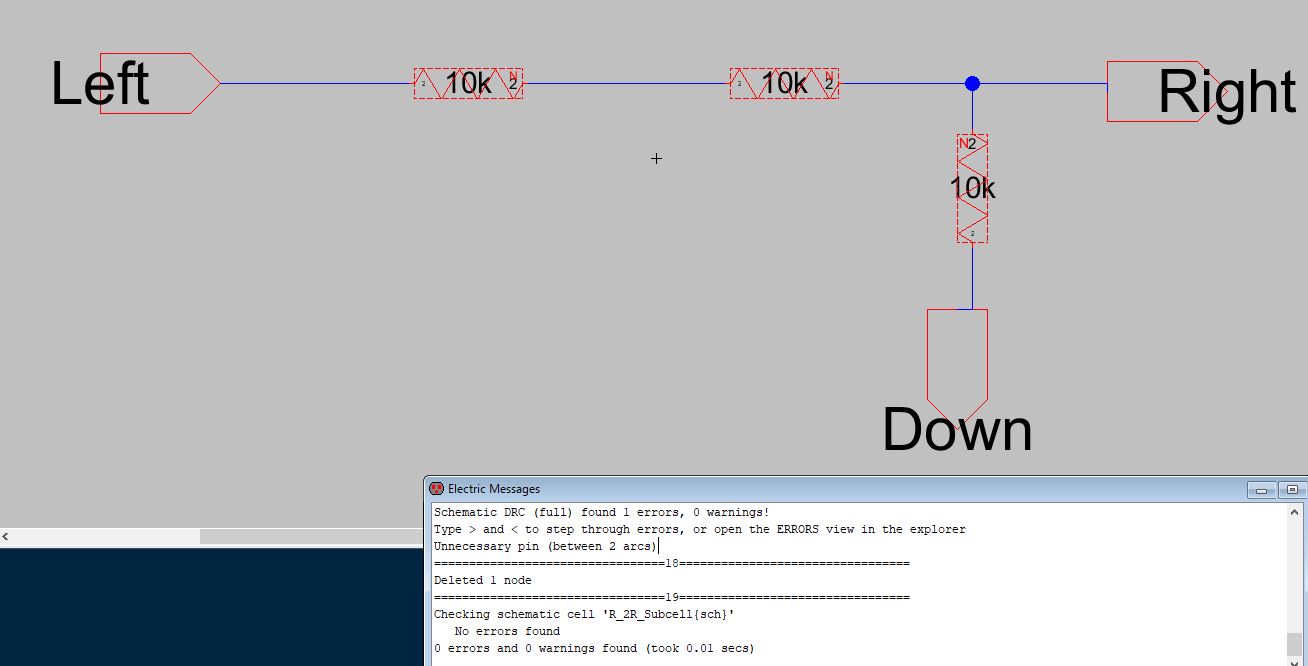The height and width of the screenshot is (666, 1308).
Task: Click the messages scrollbar down arrow
Action: click(1295, 660)
